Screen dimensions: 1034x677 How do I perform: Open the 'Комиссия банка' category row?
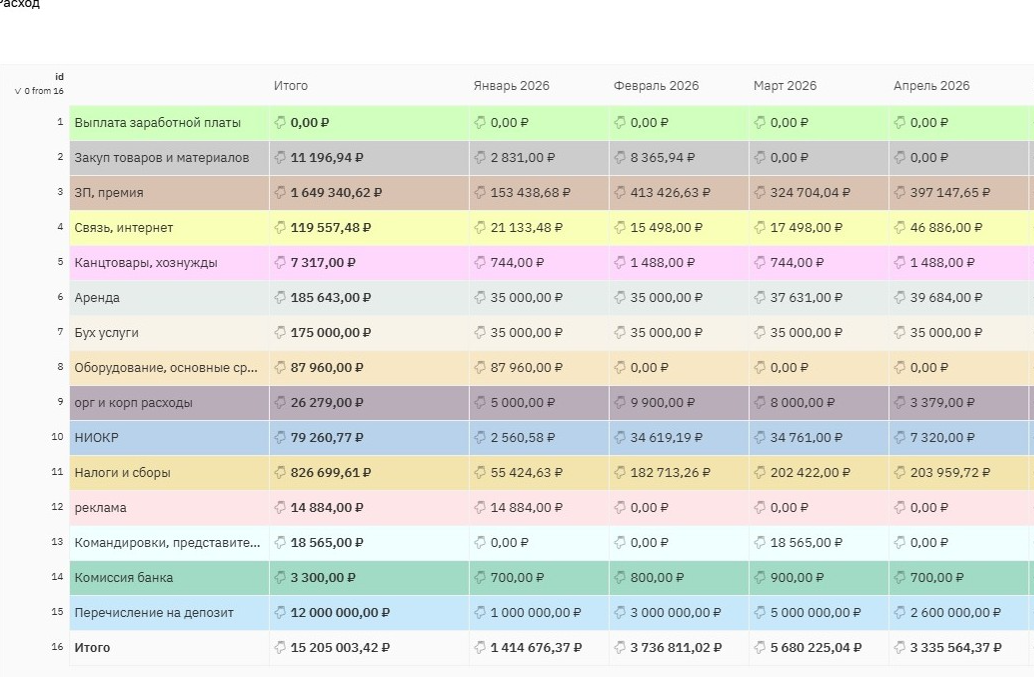pos(169,577)
